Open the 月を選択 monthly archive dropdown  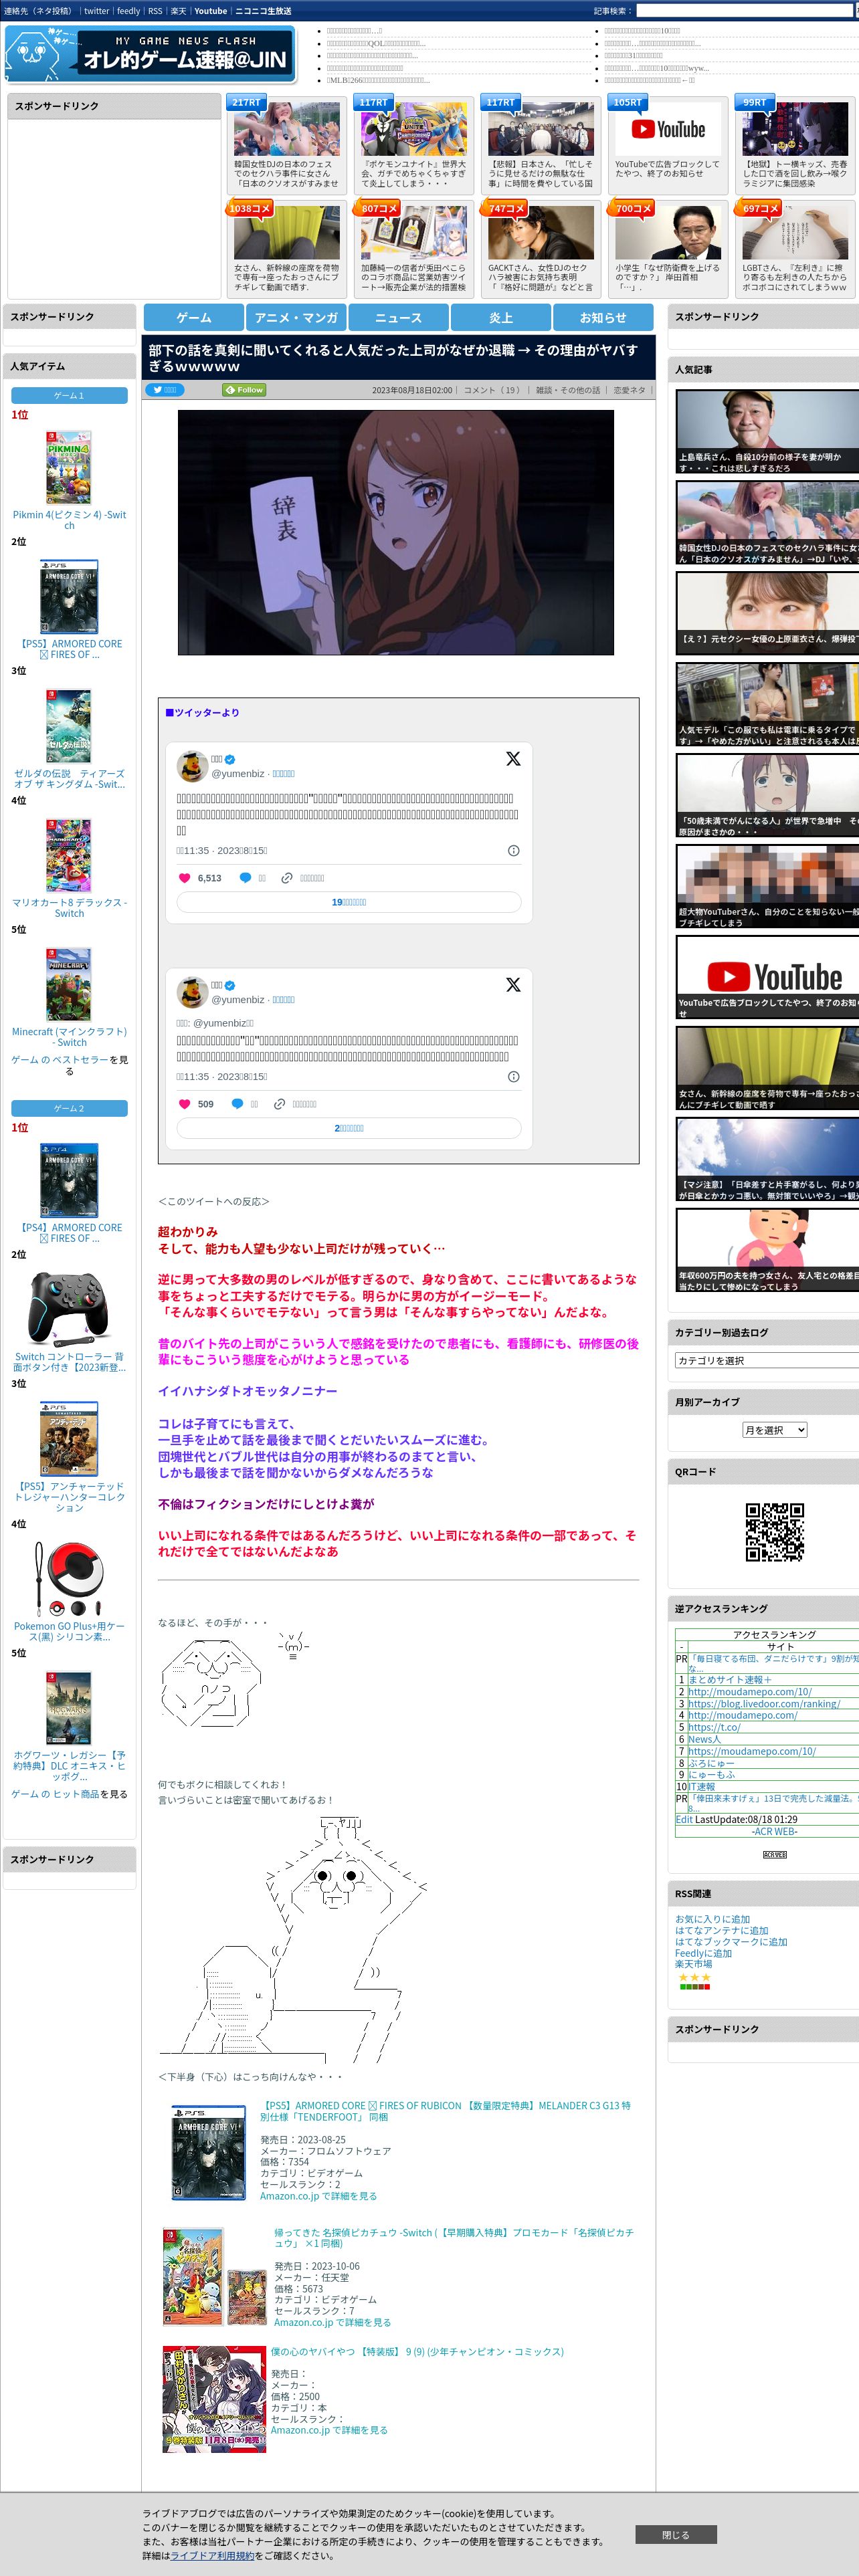774,1430
